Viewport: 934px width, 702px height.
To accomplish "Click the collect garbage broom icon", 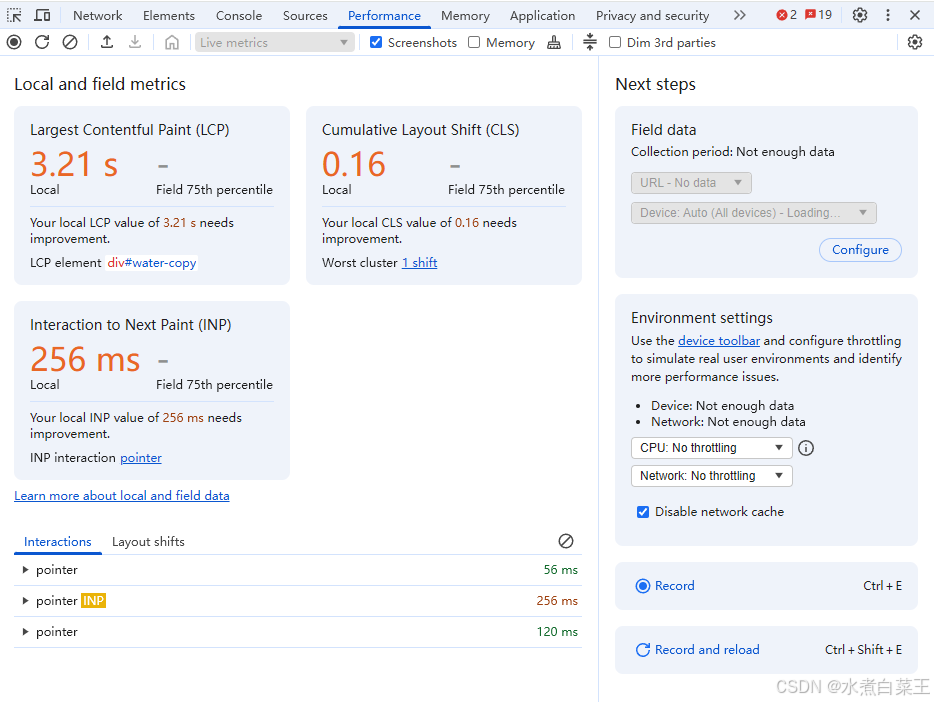I will [554, 42].
